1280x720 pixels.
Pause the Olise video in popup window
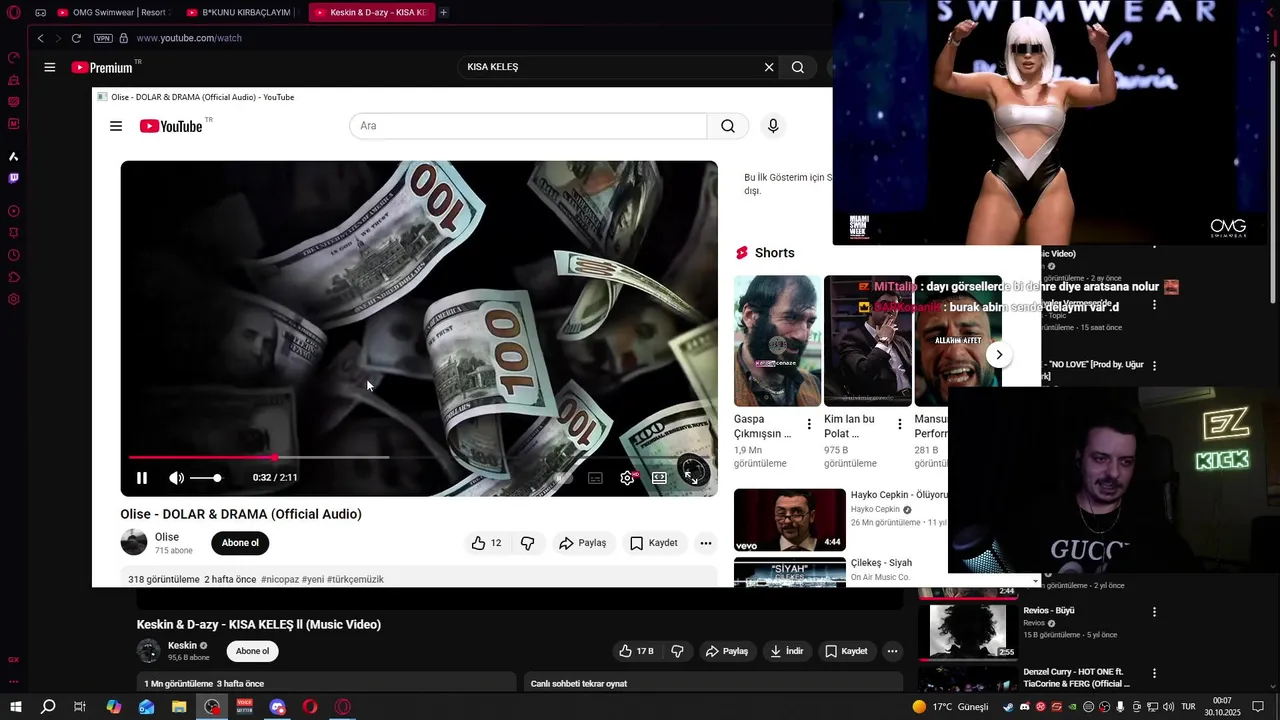142,478
